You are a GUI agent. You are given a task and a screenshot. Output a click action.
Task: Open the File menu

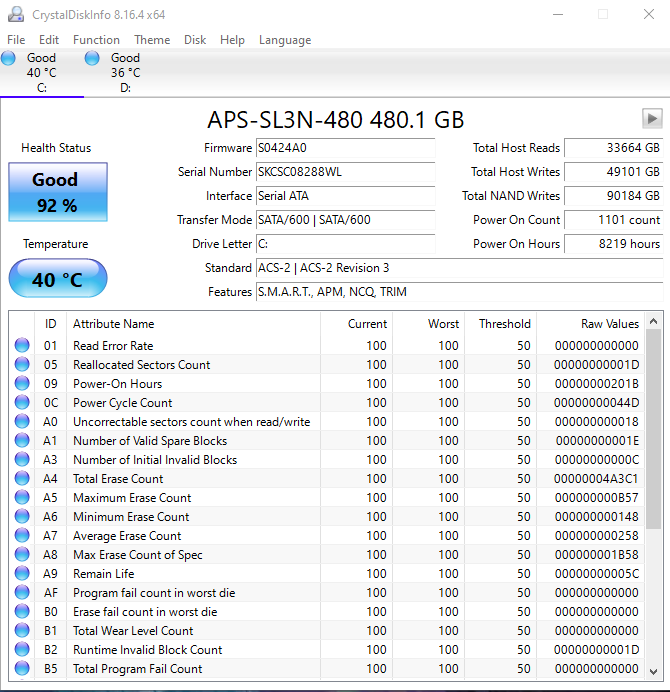[16, 40]
